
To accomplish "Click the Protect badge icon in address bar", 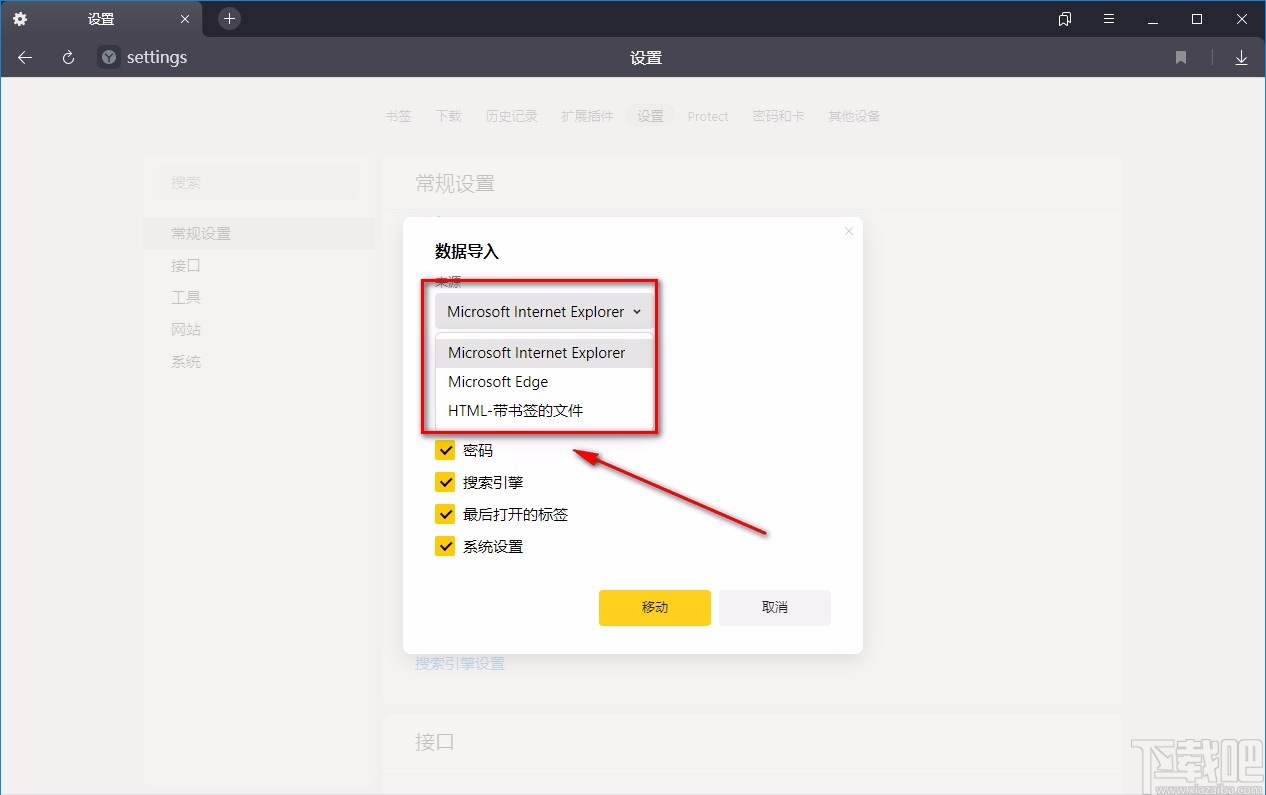I will coord(107,57).
